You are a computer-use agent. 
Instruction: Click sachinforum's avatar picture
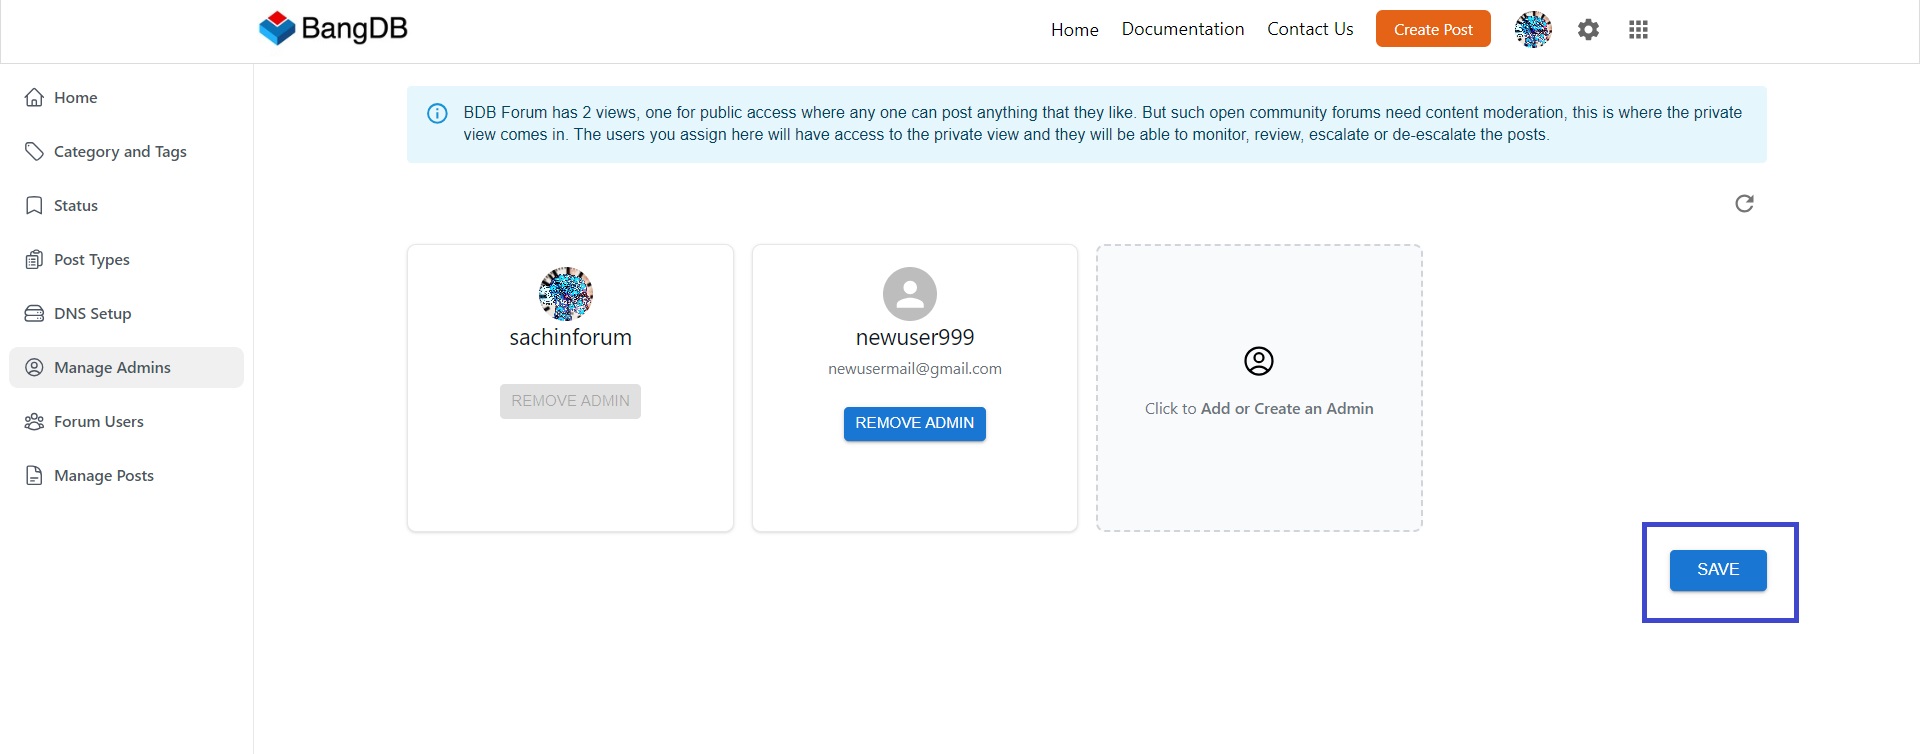566,293
